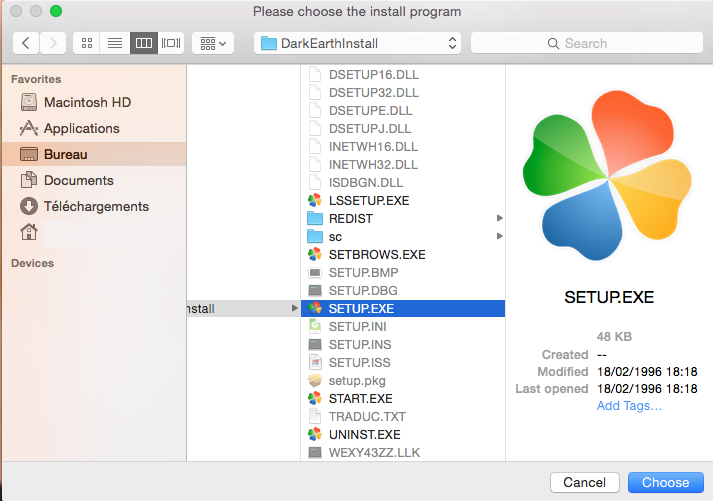Screen dimensions: 713x501
Task: Click the SETUP.INI file row
Action: [403, 326]
